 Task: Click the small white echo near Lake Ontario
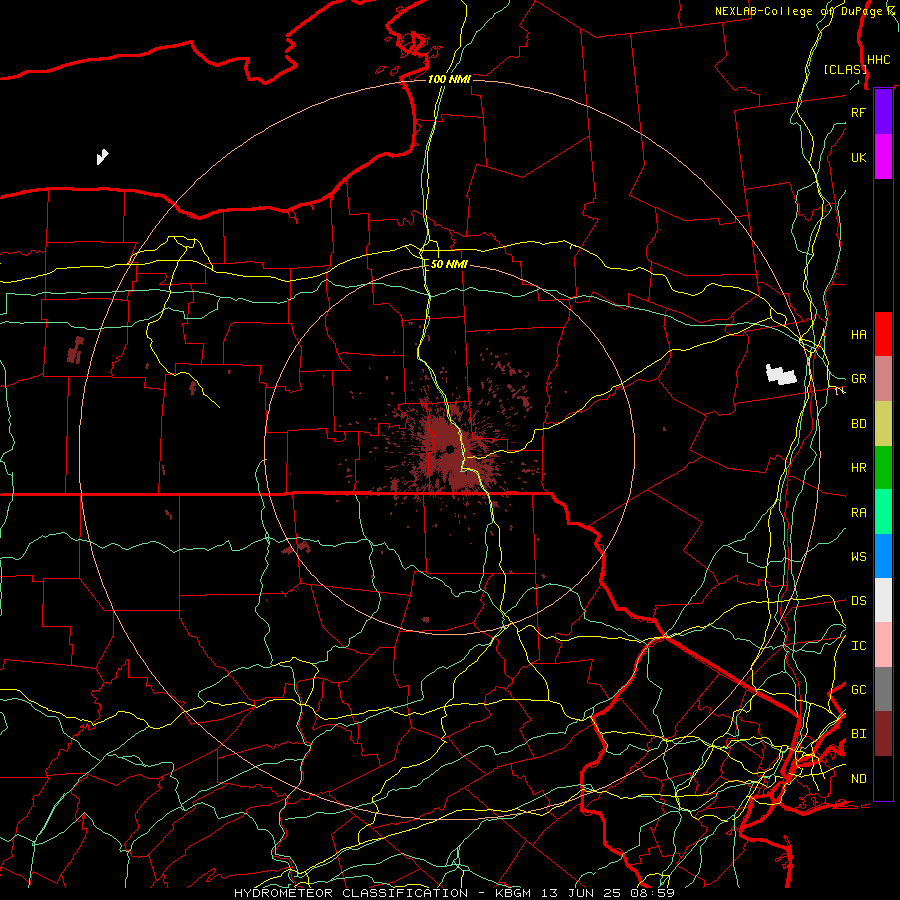tap(102, 157)
